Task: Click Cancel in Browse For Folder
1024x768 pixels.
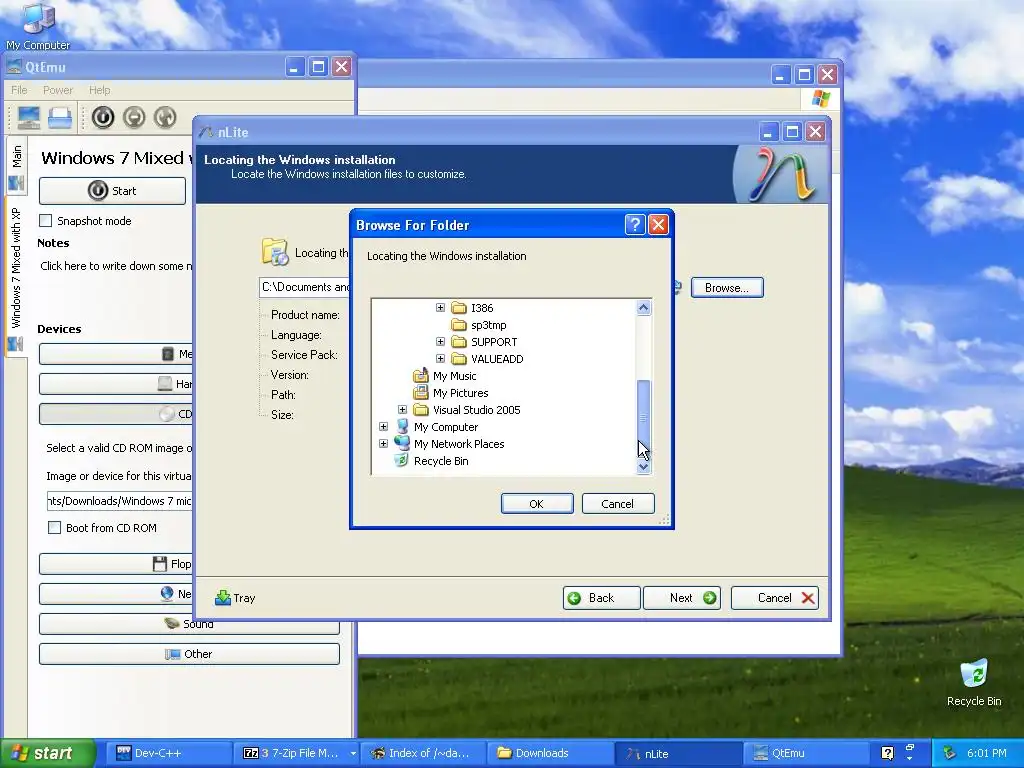Action: pos(618,504)
